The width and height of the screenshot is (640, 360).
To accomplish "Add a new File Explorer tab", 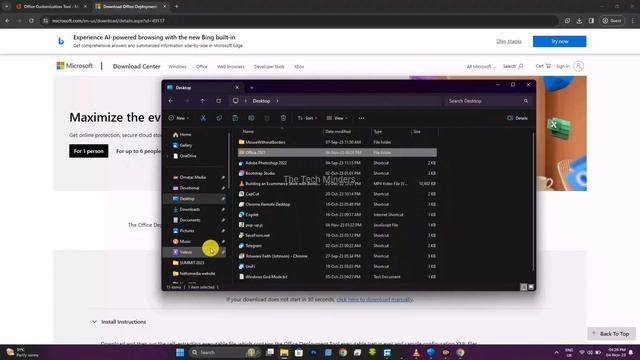I will [252, 88].
